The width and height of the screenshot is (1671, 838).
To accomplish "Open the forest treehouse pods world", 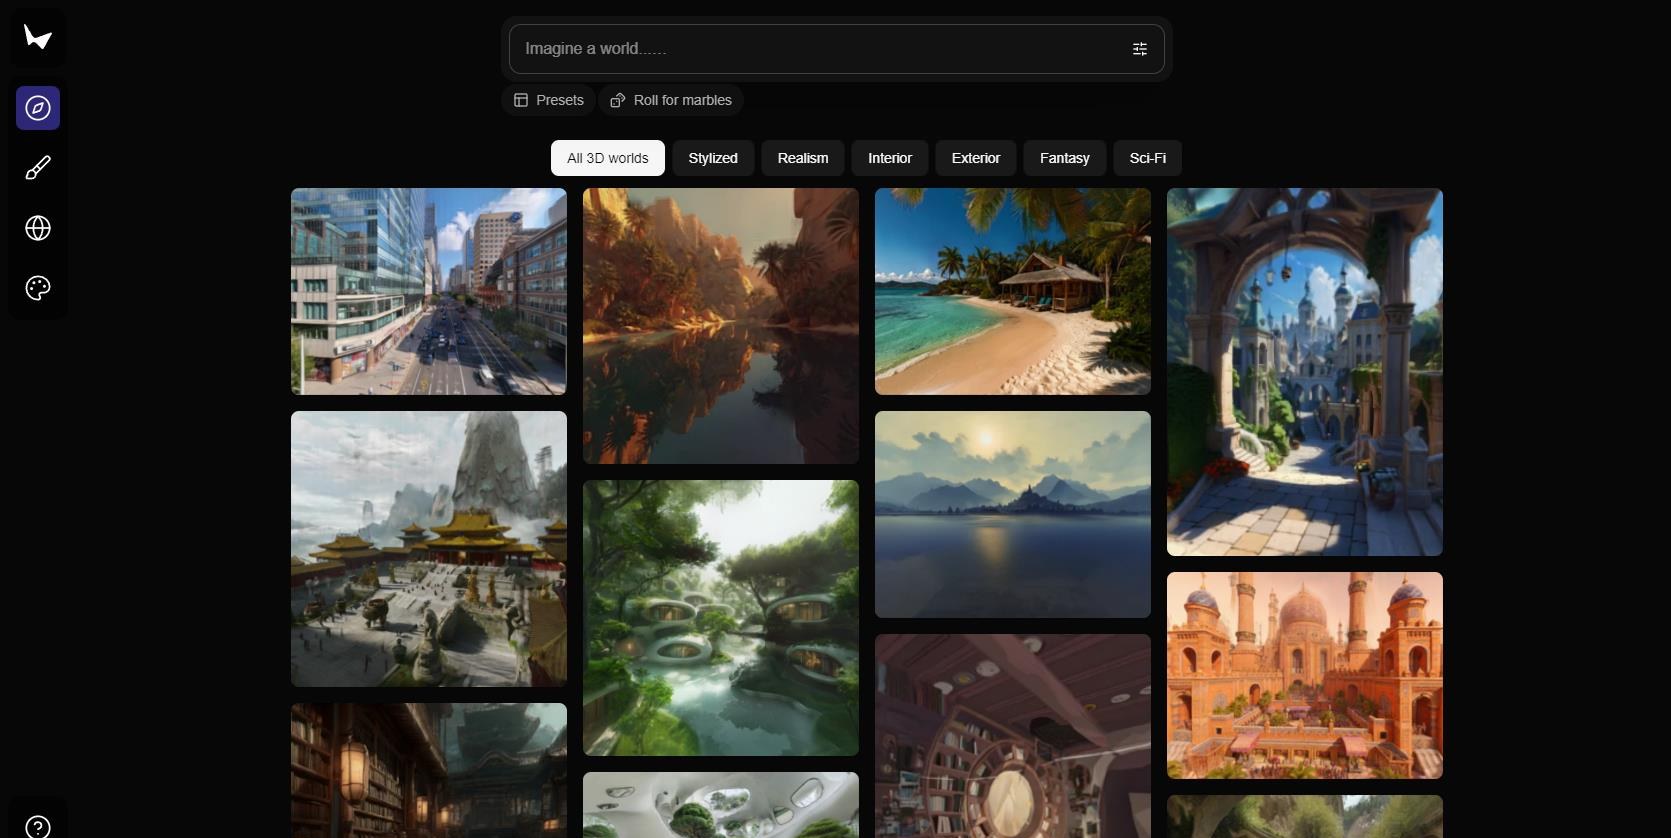I will (x=721, y=618).
